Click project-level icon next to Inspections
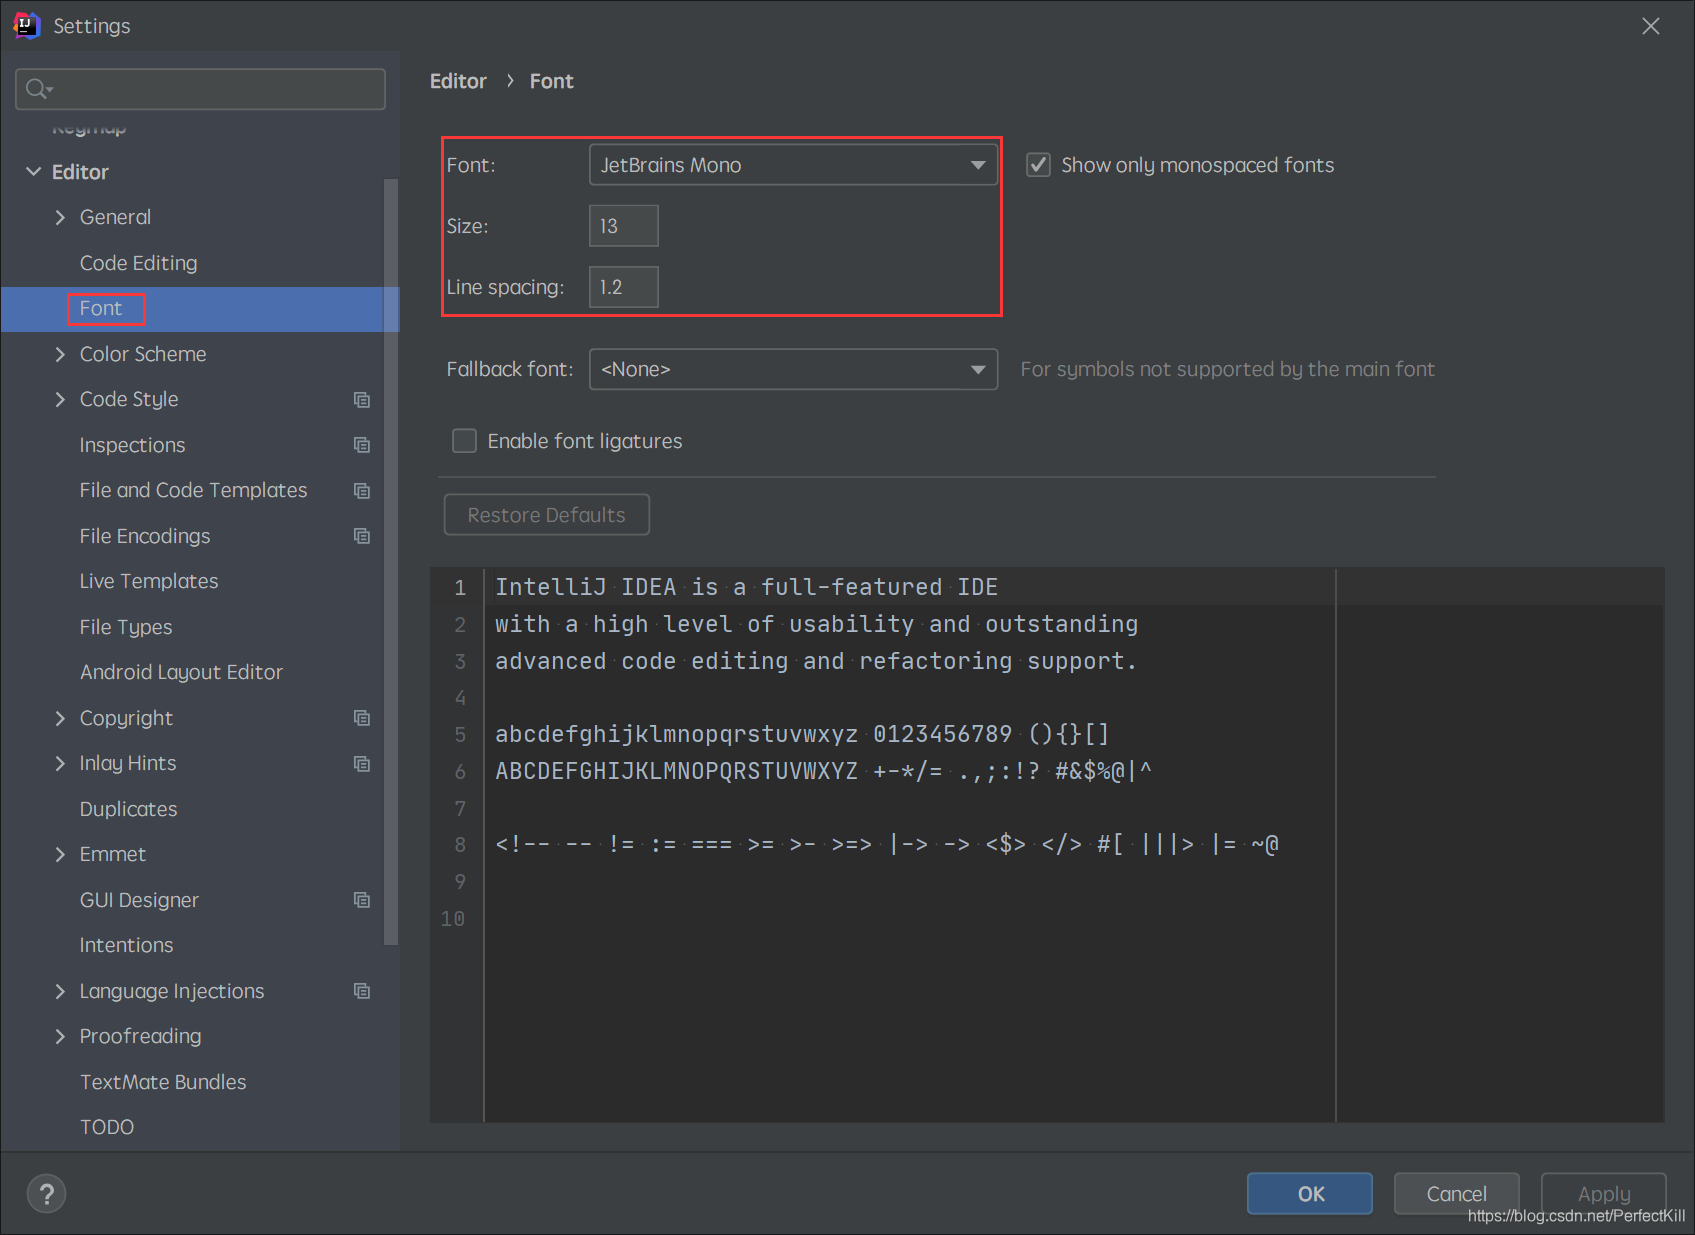The height and width of the screenshot is (1235, 1695). click(x=362, y=445)
